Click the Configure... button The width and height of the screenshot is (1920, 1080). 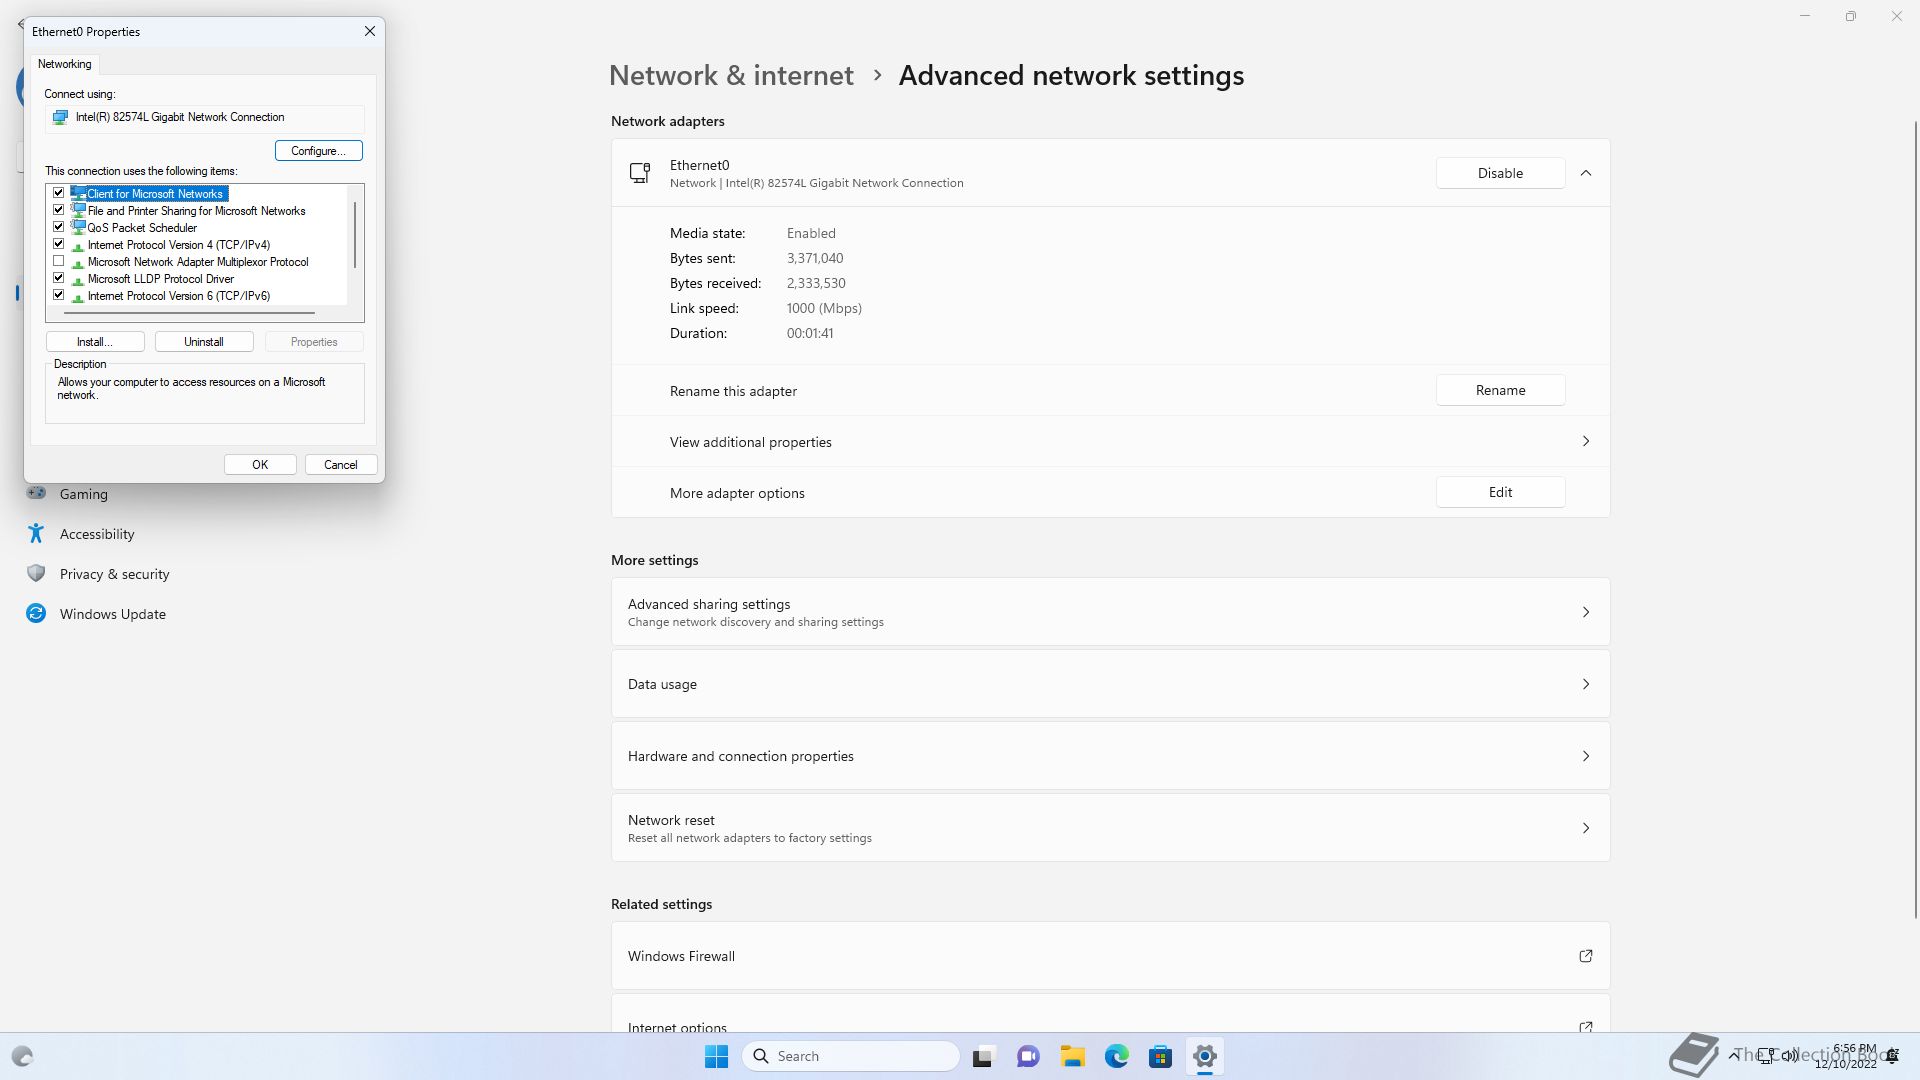tap(318, 150)
